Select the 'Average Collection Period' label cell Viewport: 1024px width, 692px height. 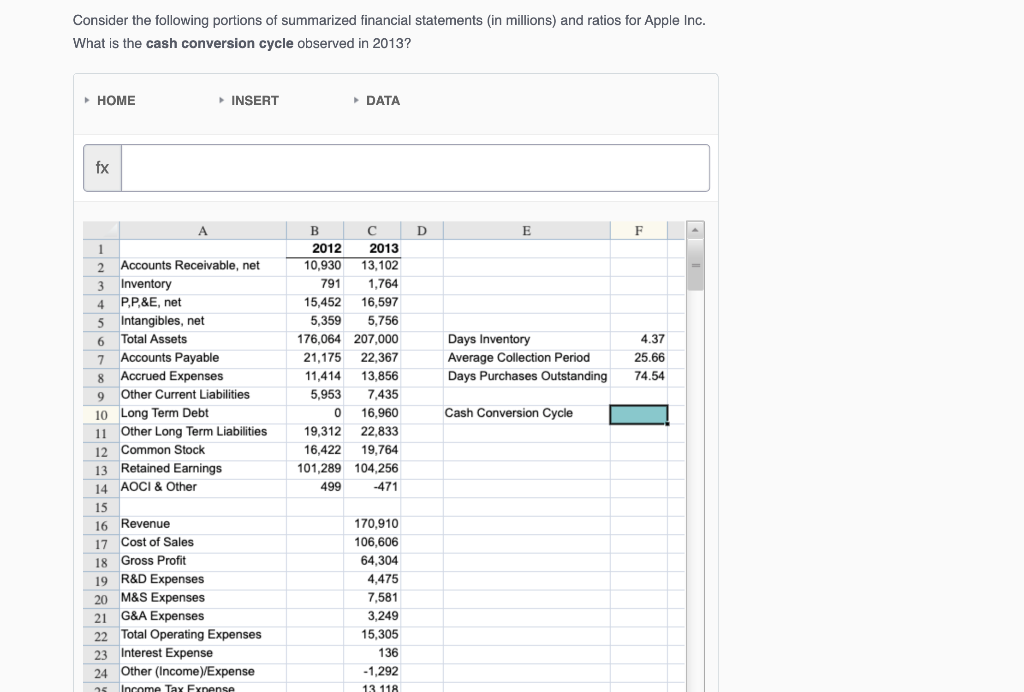tap(526, 358)
